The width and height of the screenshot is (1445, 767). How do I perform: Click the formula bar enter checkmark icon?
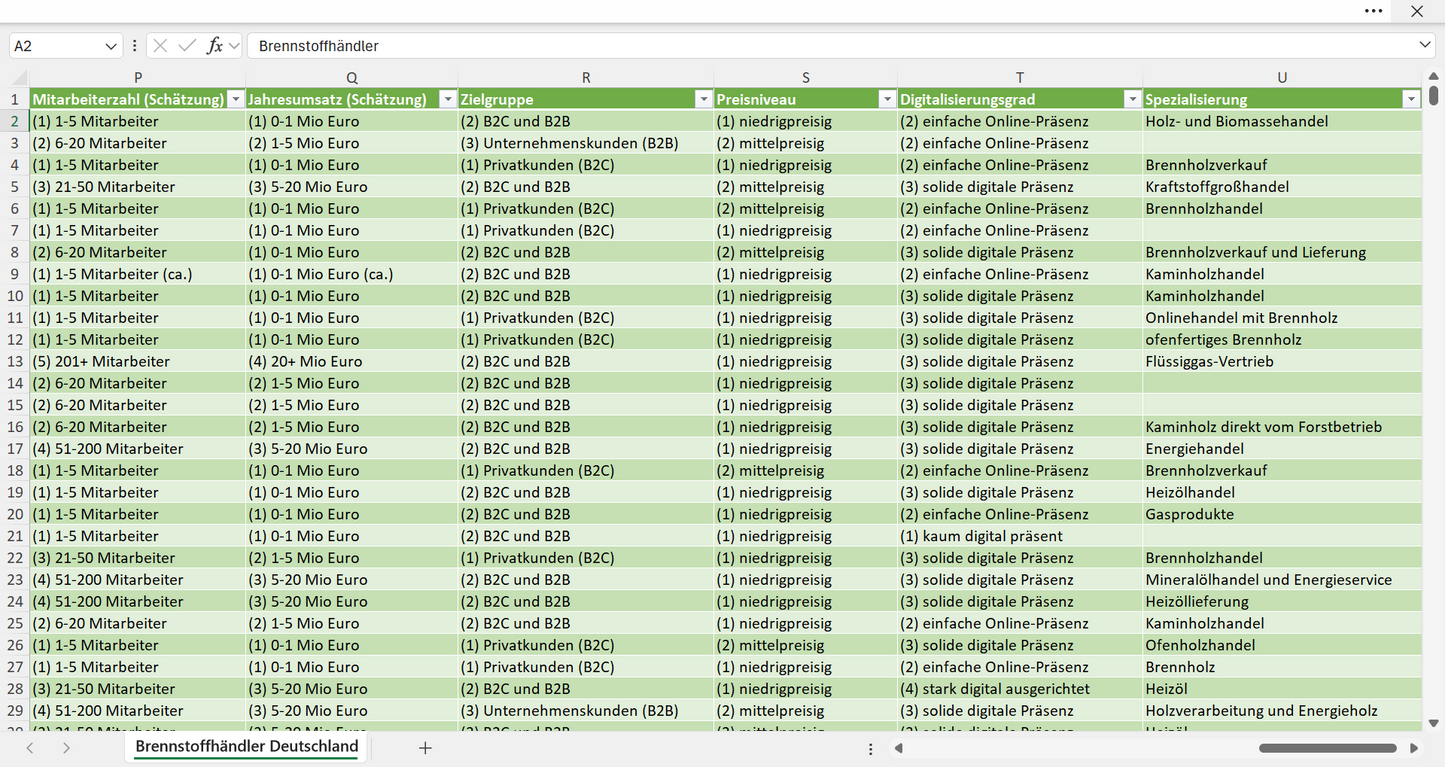(187, 46)
